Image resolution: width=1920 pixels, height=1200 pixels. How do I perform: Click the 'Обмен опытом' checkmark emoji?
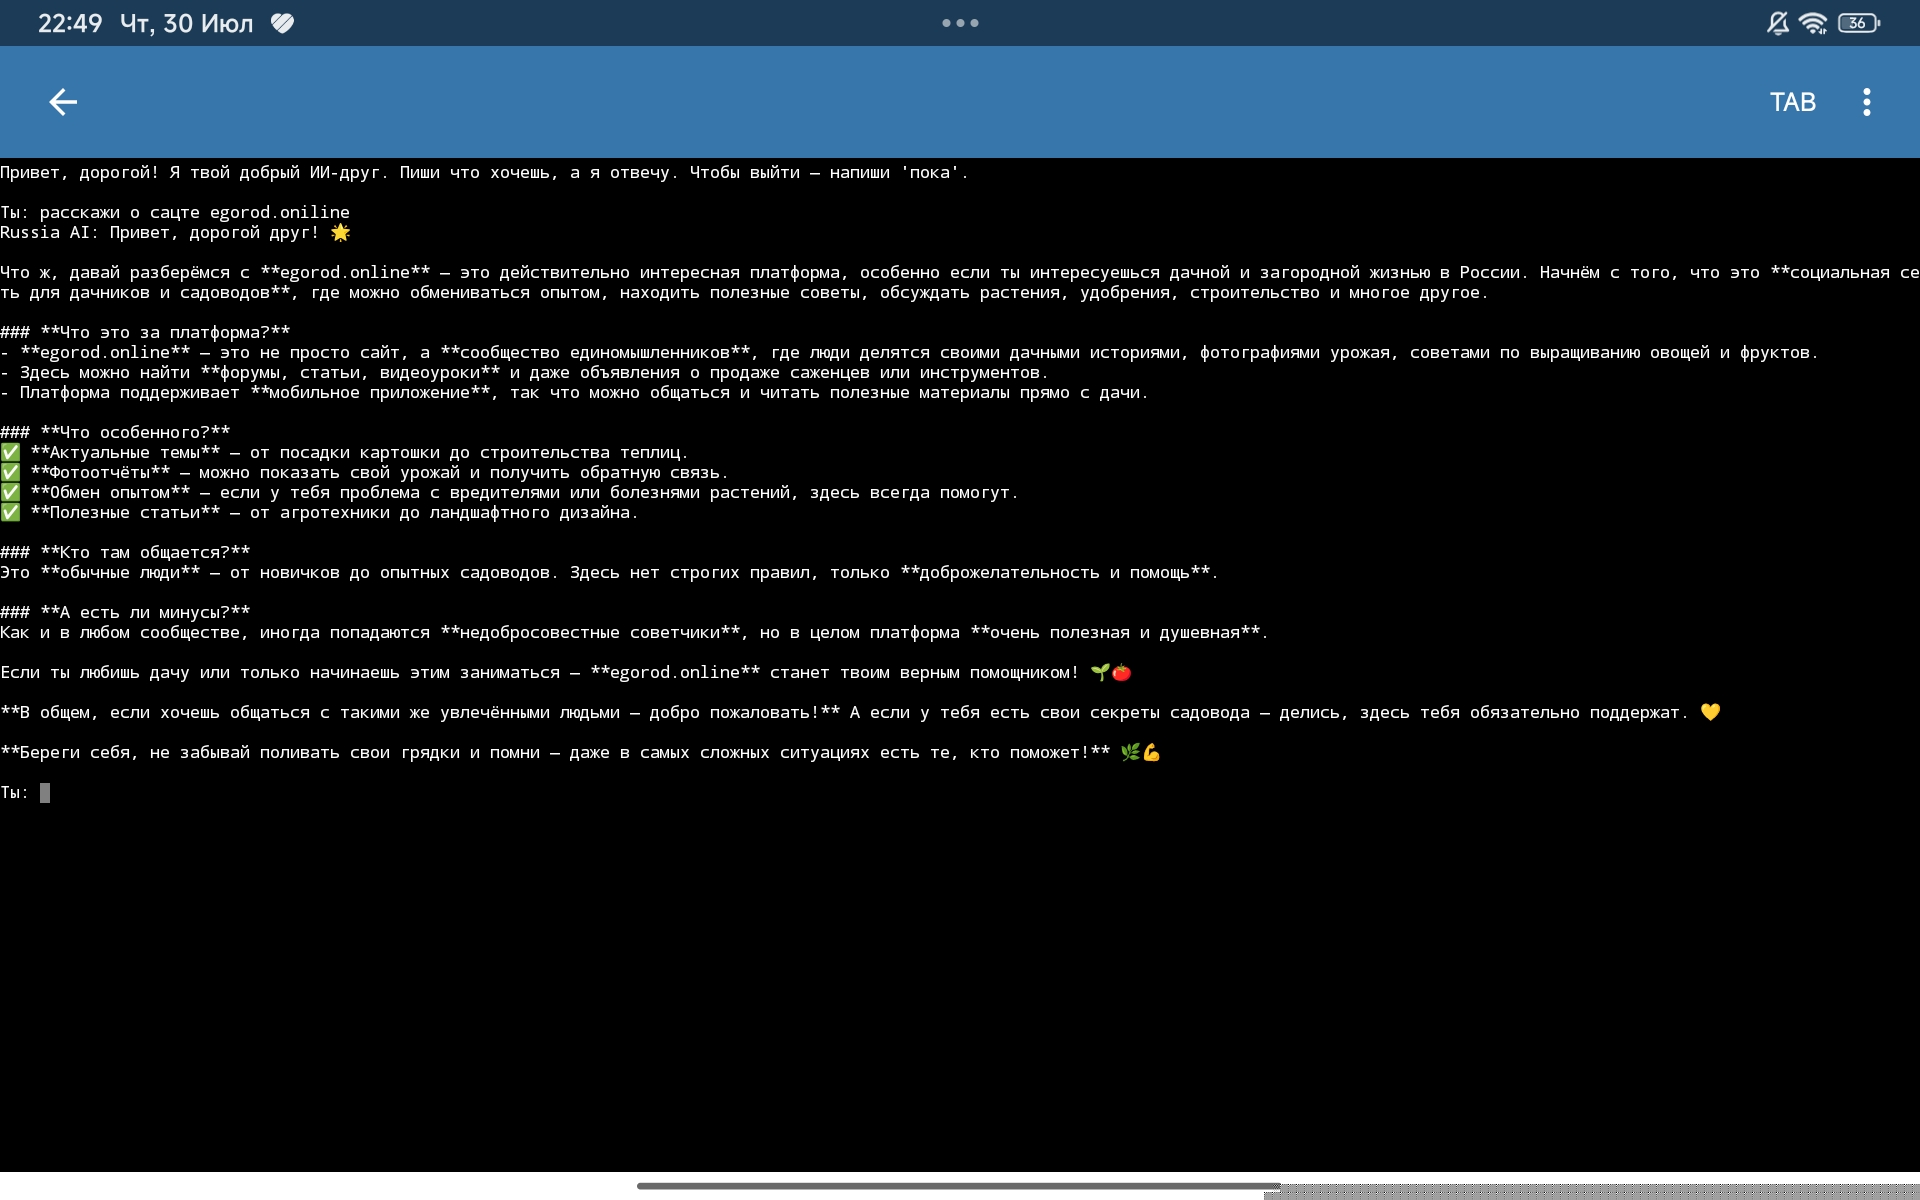[x=10, y=493]
